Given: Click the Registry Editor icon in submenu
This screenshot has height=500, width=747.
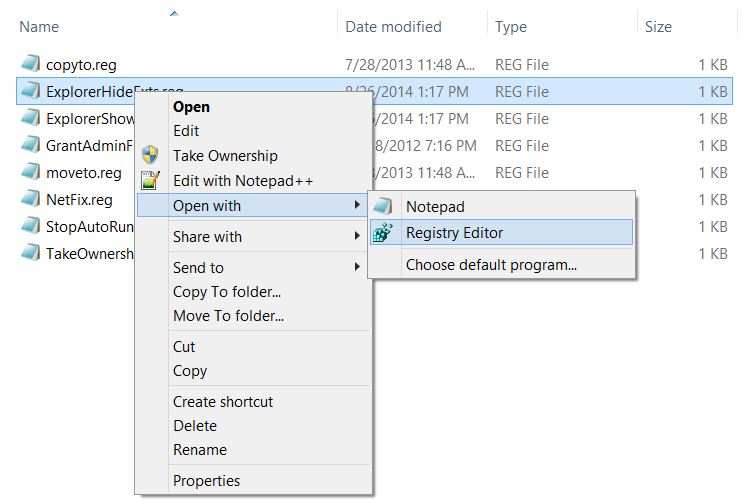Looking at the screenshot, I should pos(382,233).
